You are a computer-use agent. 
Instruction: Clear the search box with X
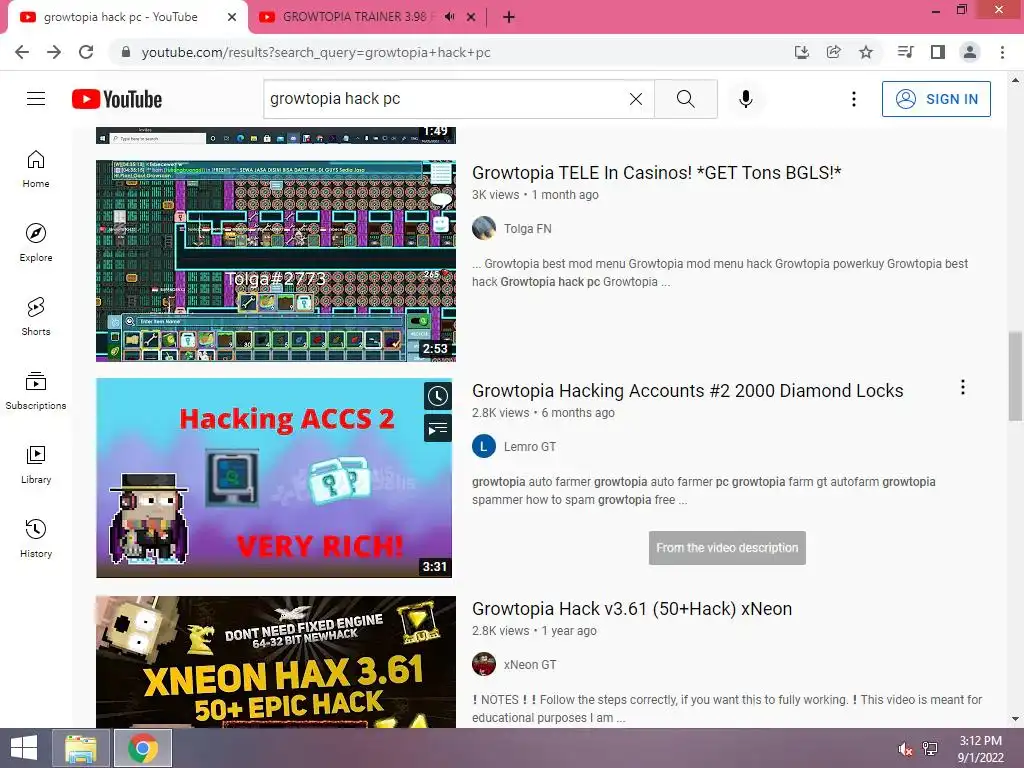point(635,99)
